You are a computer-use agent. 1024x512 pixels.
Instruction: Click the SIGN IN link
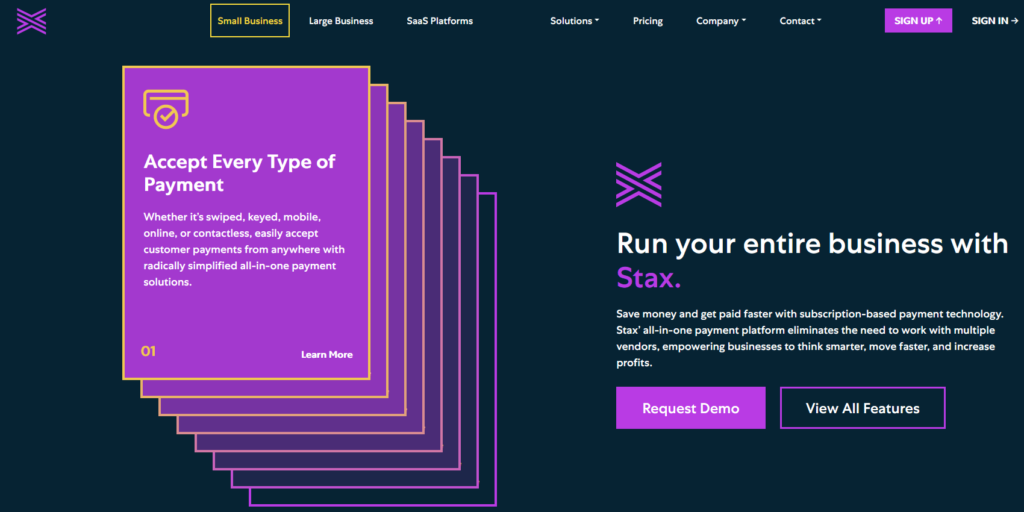[x=995, y=21]
